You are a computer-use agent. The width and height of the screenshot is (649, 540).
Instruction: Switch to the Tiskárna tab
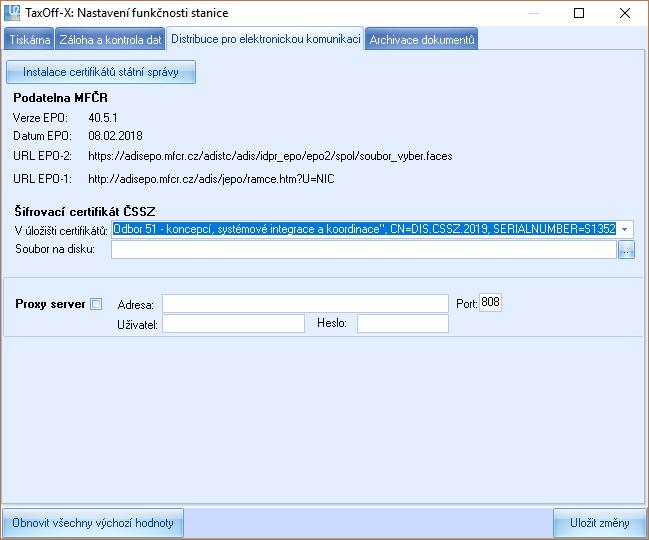coord(29,39)
